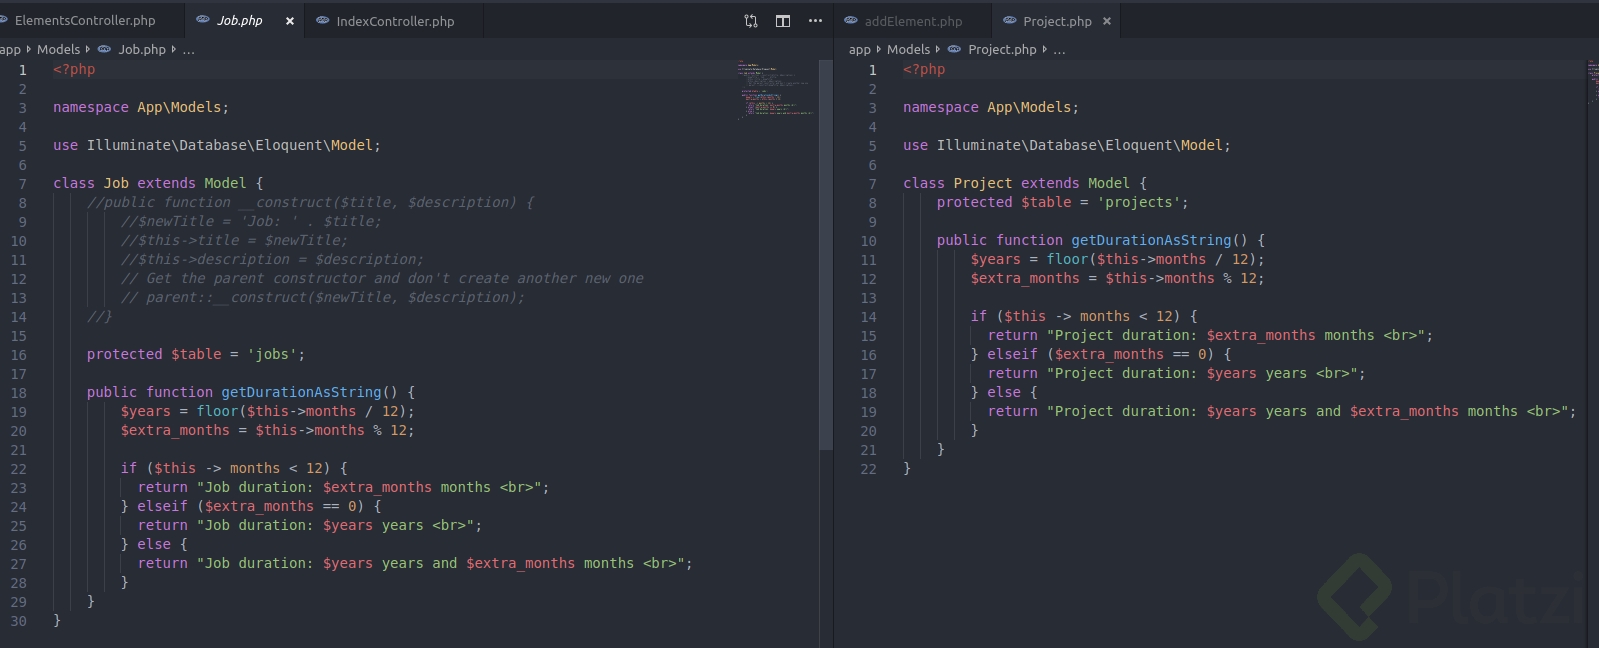Close the Job.php tab
The width and height of the screenshot is (1599, 648).
point(290,21)
